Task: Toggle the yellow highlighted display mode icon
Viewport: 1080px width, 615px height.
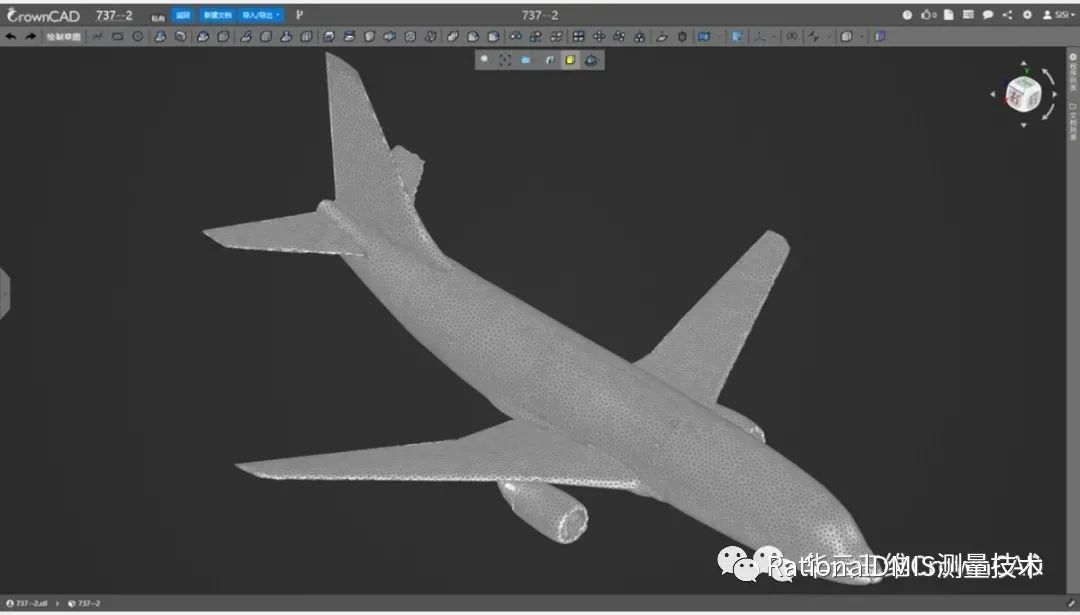Action: point(569,60)
